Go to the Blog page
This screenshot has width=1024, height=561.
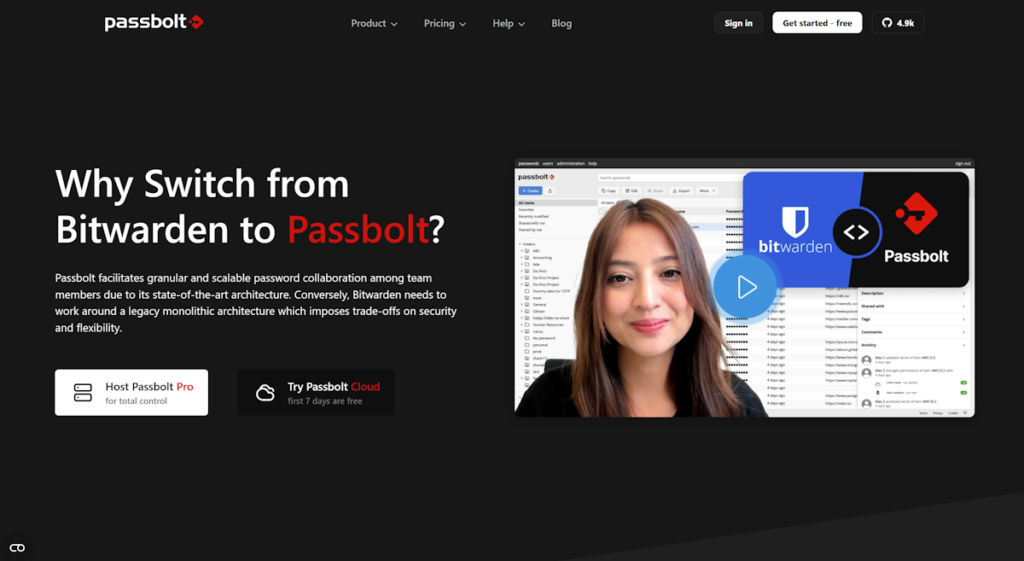point(562,23)
